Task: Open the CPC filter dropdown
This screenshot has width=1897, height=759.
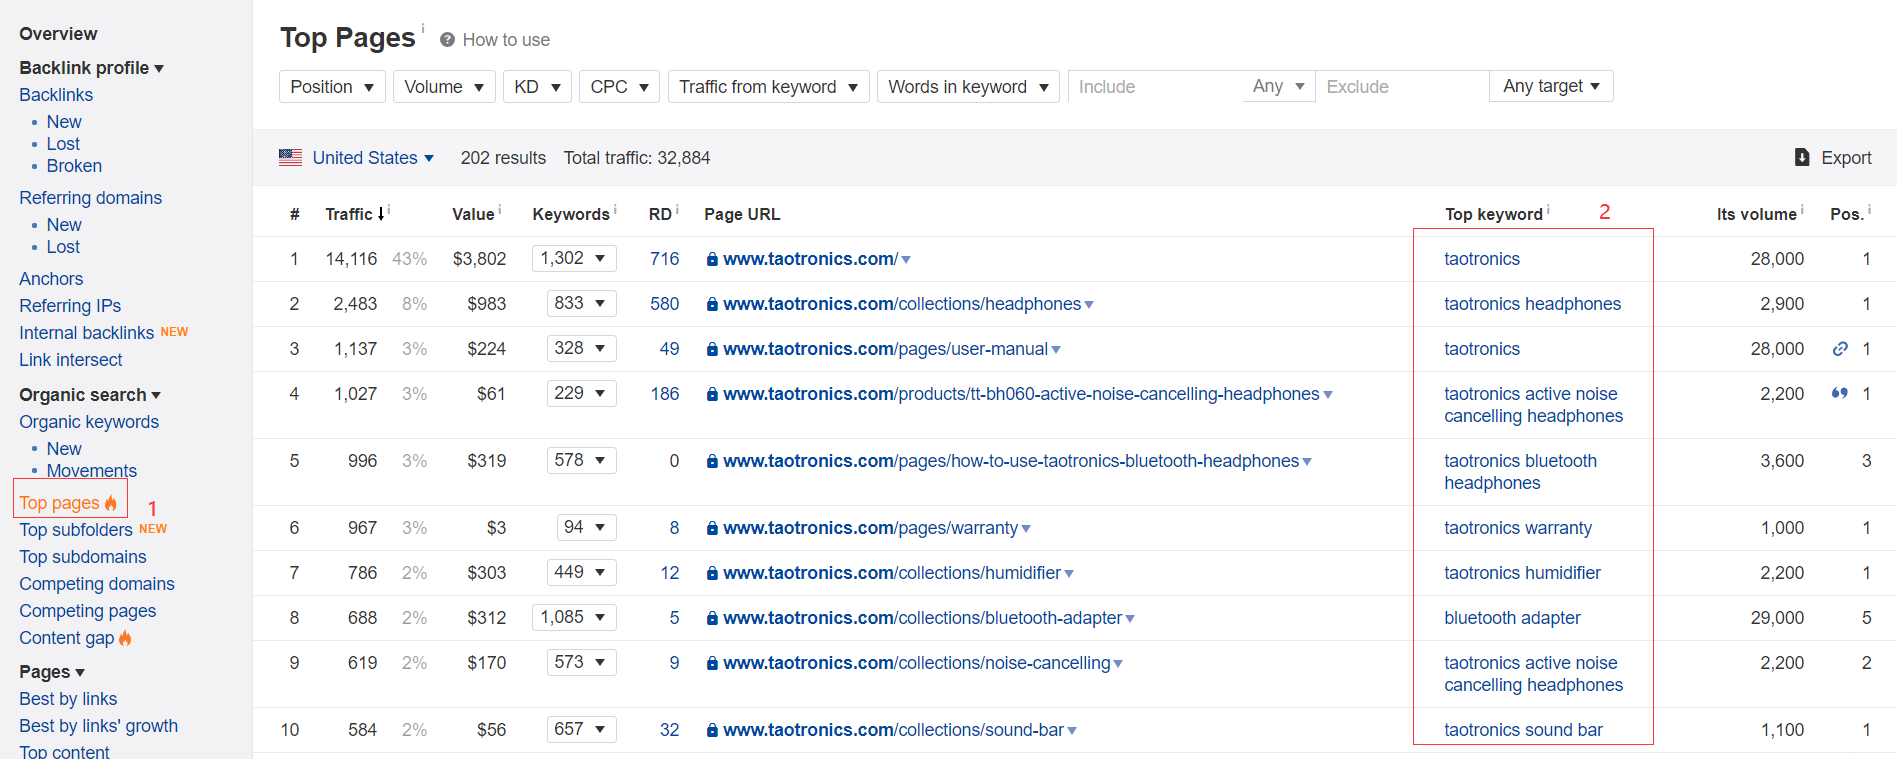Action: click(x=619, y=87)
